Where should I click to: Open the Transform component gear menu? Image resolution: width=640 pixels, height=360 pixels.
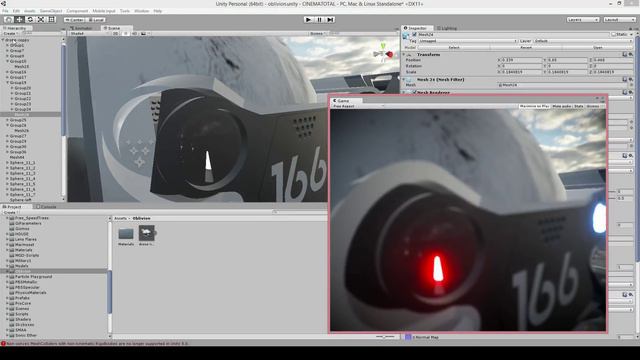[631, 54]
